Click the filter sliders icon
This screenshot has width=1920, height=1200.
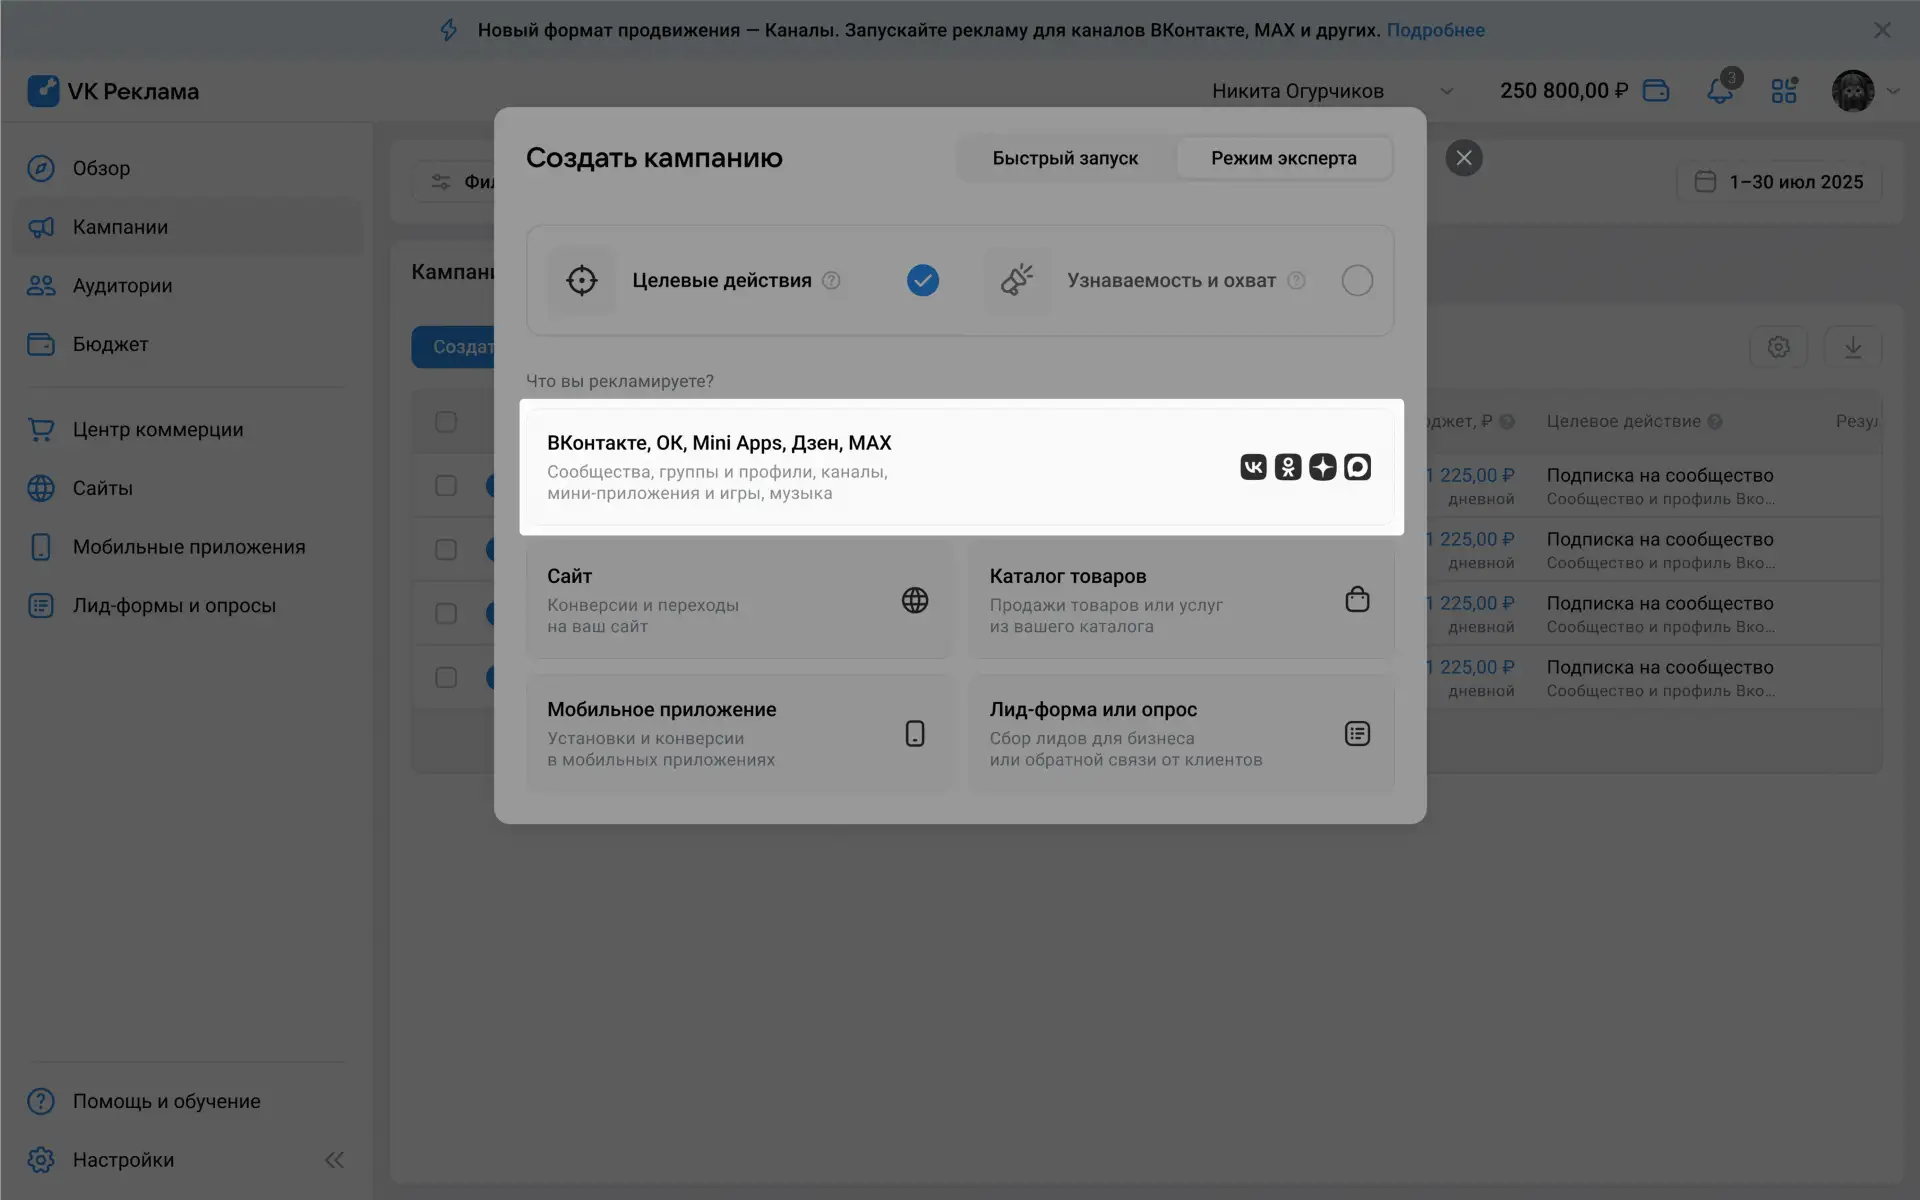(x=441, y=182)
